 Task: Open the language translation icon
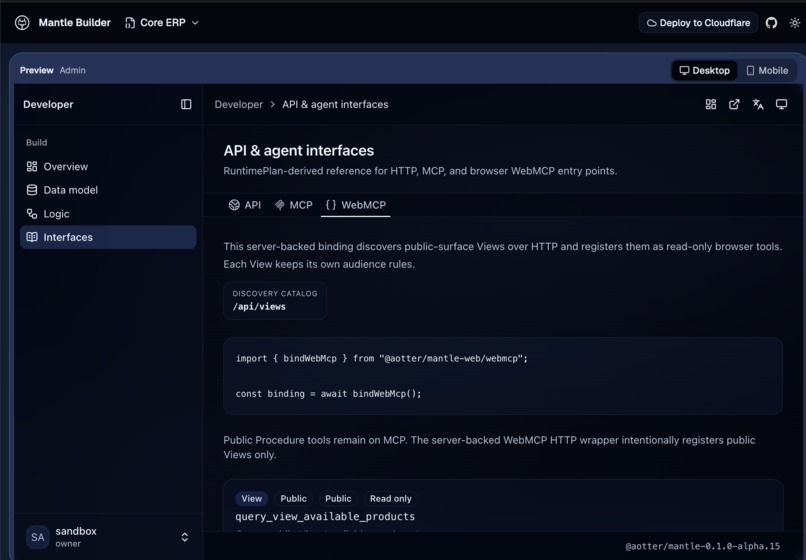click(x=758, y=104)
